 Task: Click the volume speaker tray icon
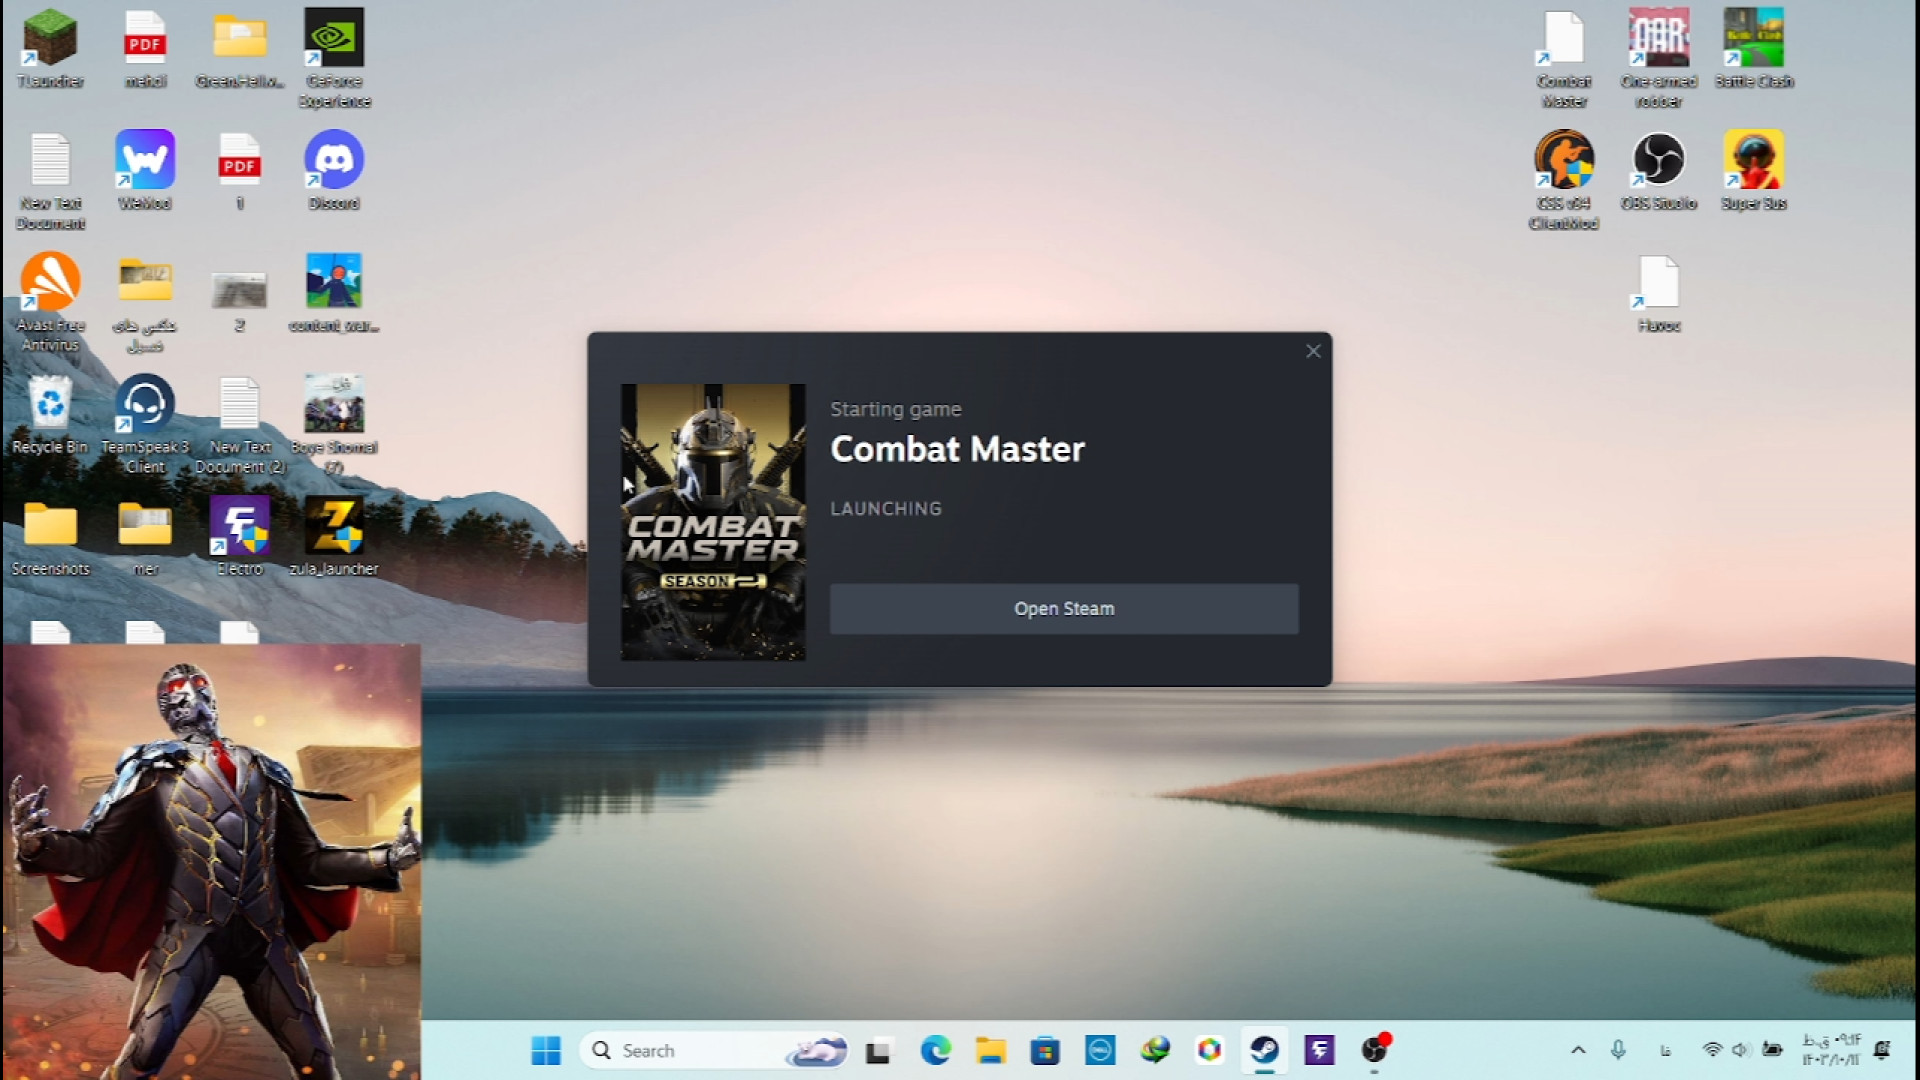point(1741,1050)
